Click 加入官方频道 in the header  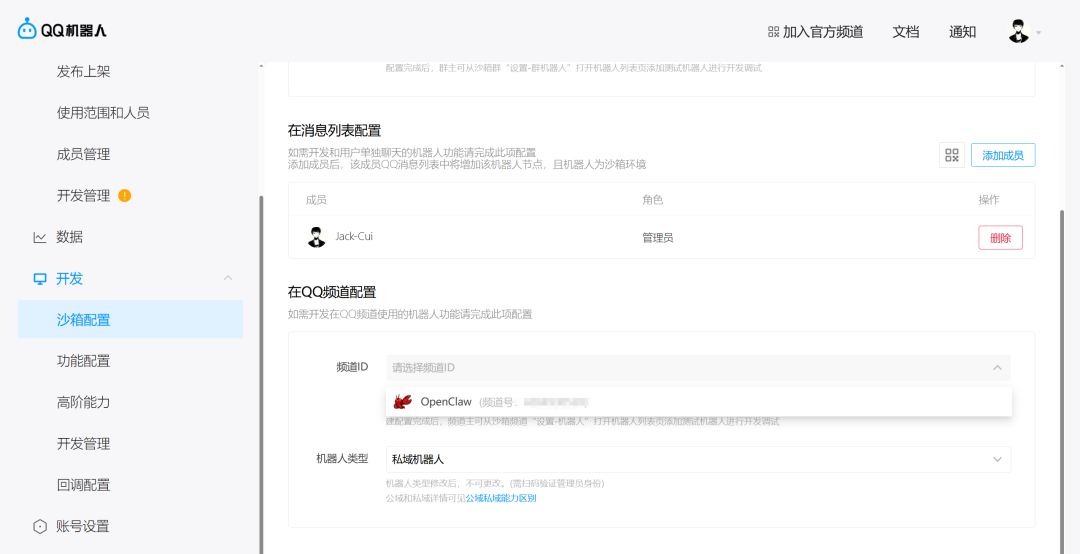click(x=815, y=32)
